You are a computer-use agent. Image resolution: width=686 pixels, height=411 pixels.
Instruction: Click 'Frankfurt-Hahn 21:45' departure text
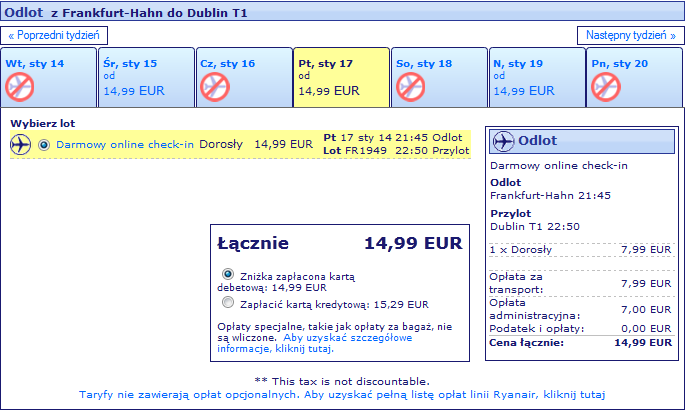[550, 196]
